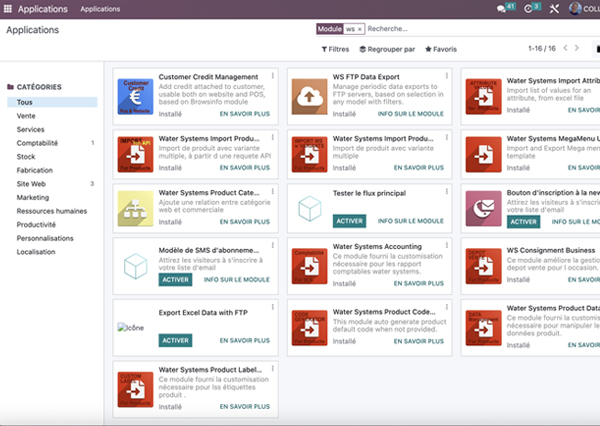
Task: Open the activities clock icon
Action: tap(528, 9)
